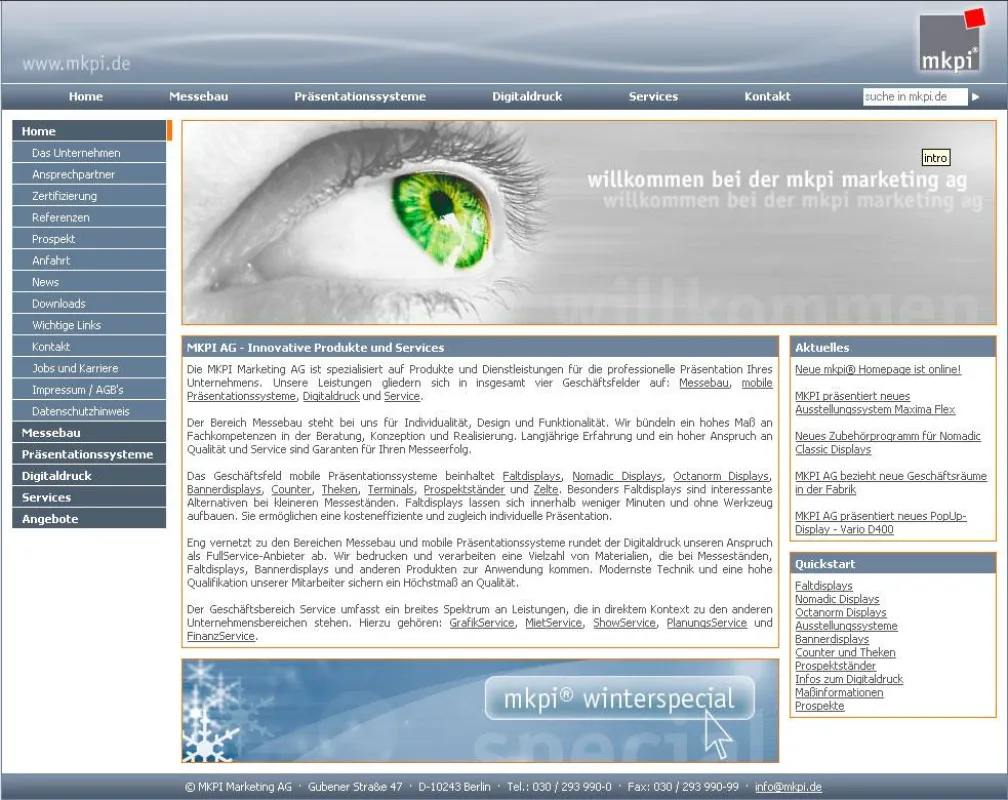Image resolution: width=1008 pixels, height=800 pixels.
Task: Expand Digitaldruck section in sidebar
Action: (89, 476)
